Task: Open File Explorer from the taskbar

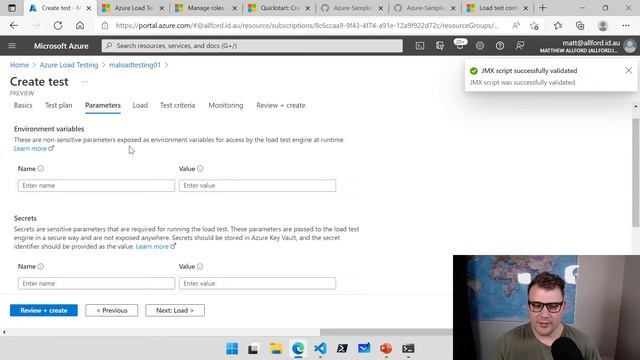Action: (x=276, y=349)
